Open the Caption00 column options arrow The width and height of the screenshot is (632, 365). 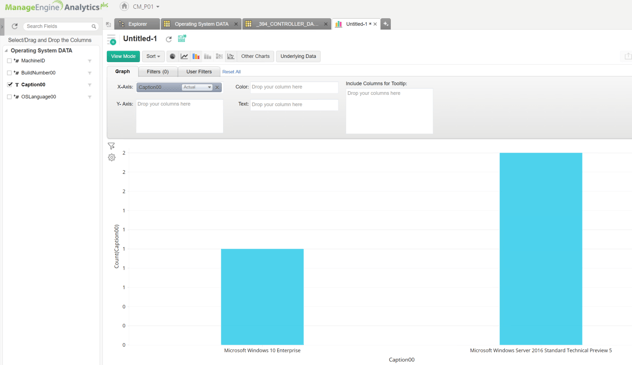click(x=89, y=85)
